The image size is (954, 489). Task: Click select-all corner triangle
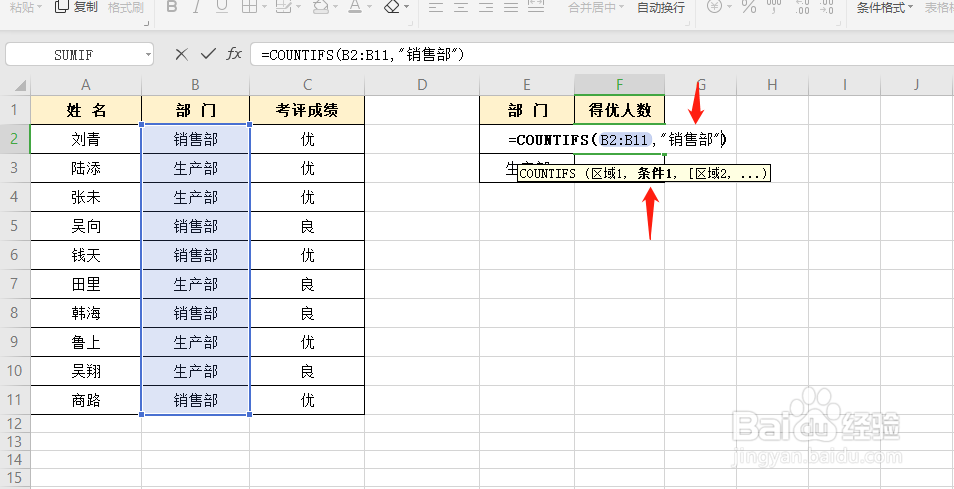tap(20, 85)
